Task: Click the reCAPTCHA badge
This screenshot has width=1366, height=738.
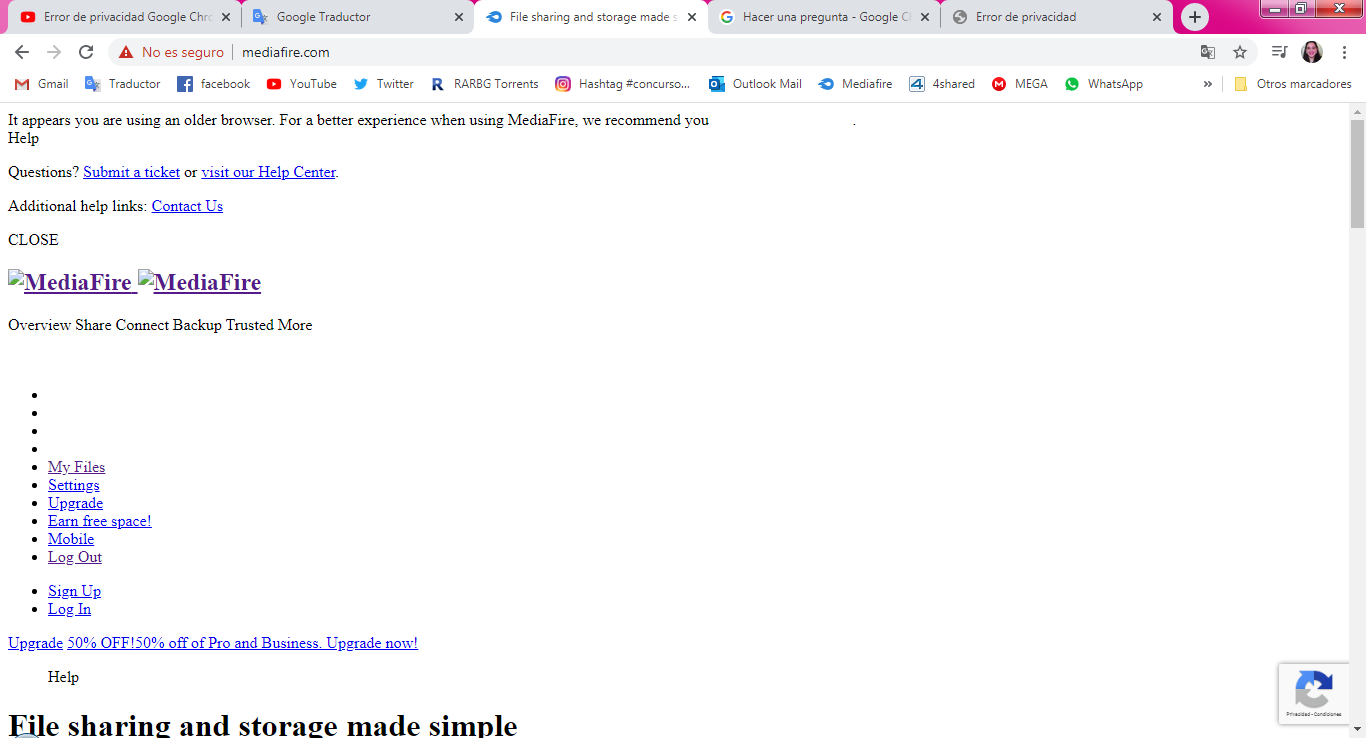Action: (1313, 693)
